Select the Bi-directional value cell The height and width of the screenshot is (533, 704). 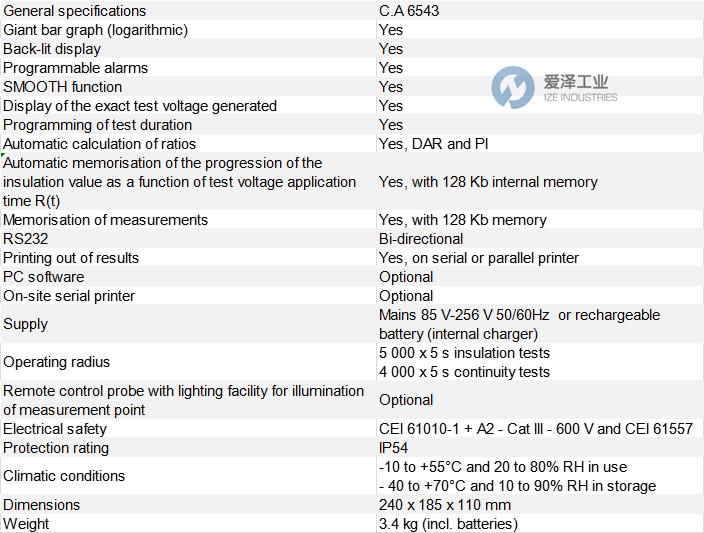pyautogui.click(x=421, y=239)
